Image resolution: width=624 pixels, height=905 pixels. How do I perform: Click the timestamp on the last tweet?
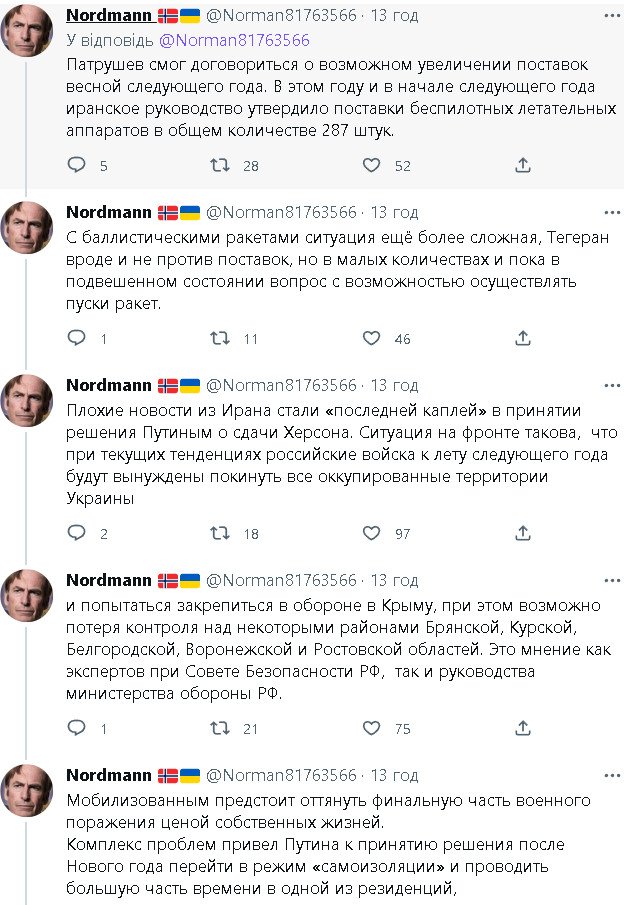(395, 775)
